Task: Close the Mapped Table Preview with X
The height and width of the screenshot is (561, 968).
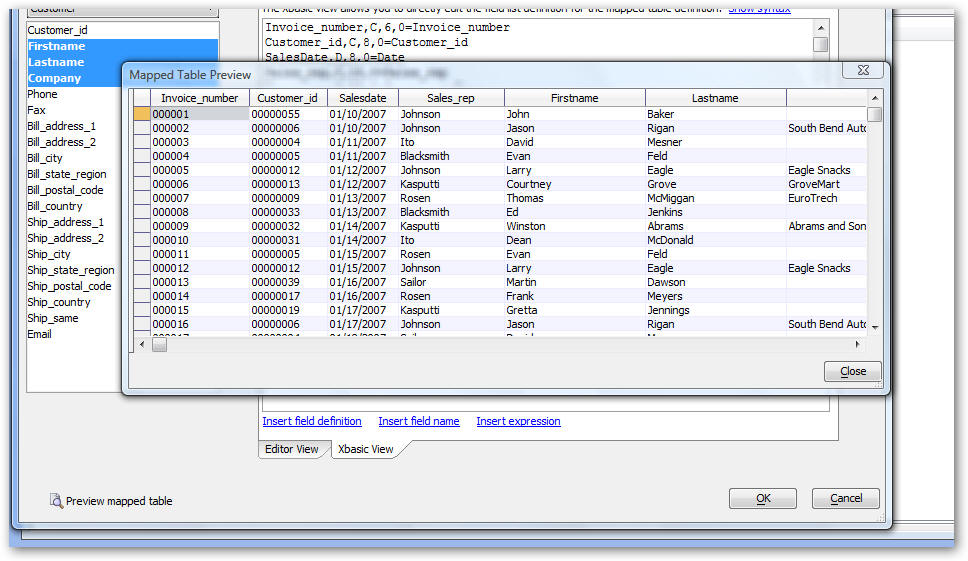Action: (863, 70)
